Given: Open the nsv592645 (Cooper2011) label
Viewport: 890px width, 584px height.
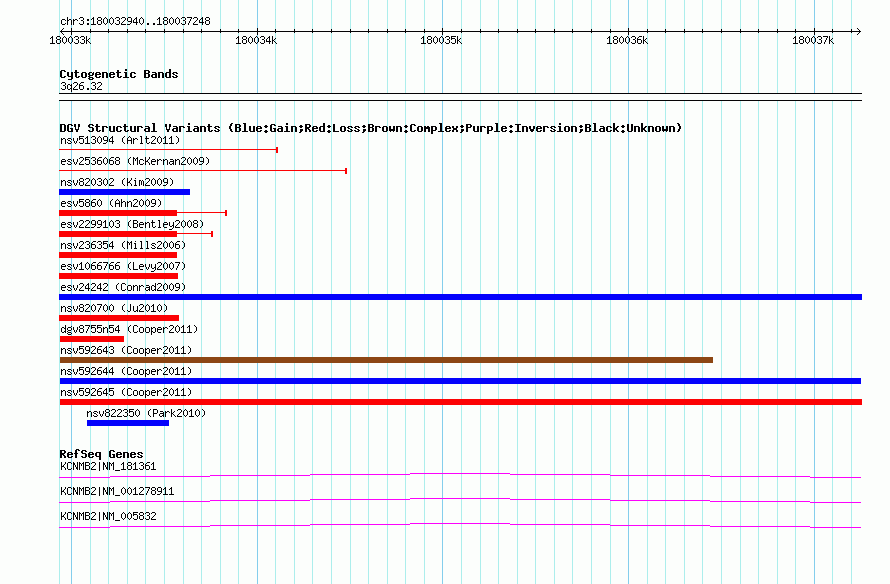Looking at the screenshot, I should (x=126, y=392).
